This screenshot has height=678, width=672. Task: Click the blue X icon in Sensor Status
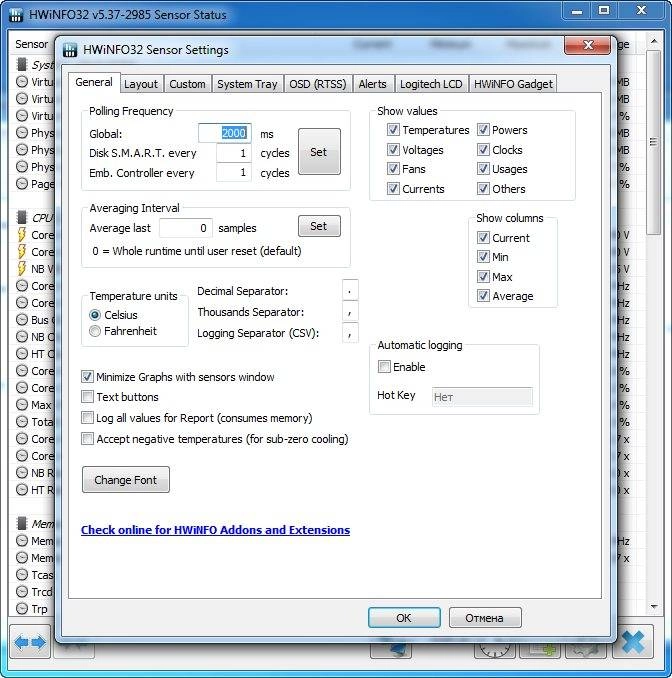634,642
